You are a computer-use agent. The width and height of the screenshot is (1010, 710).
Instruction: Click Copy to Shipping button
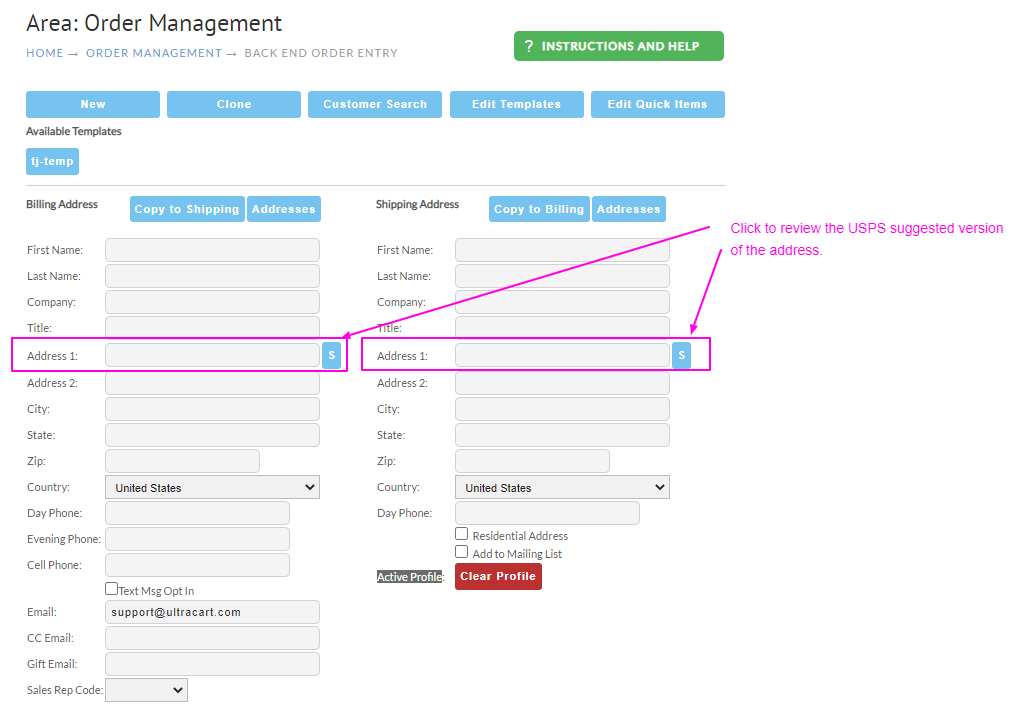187,209
